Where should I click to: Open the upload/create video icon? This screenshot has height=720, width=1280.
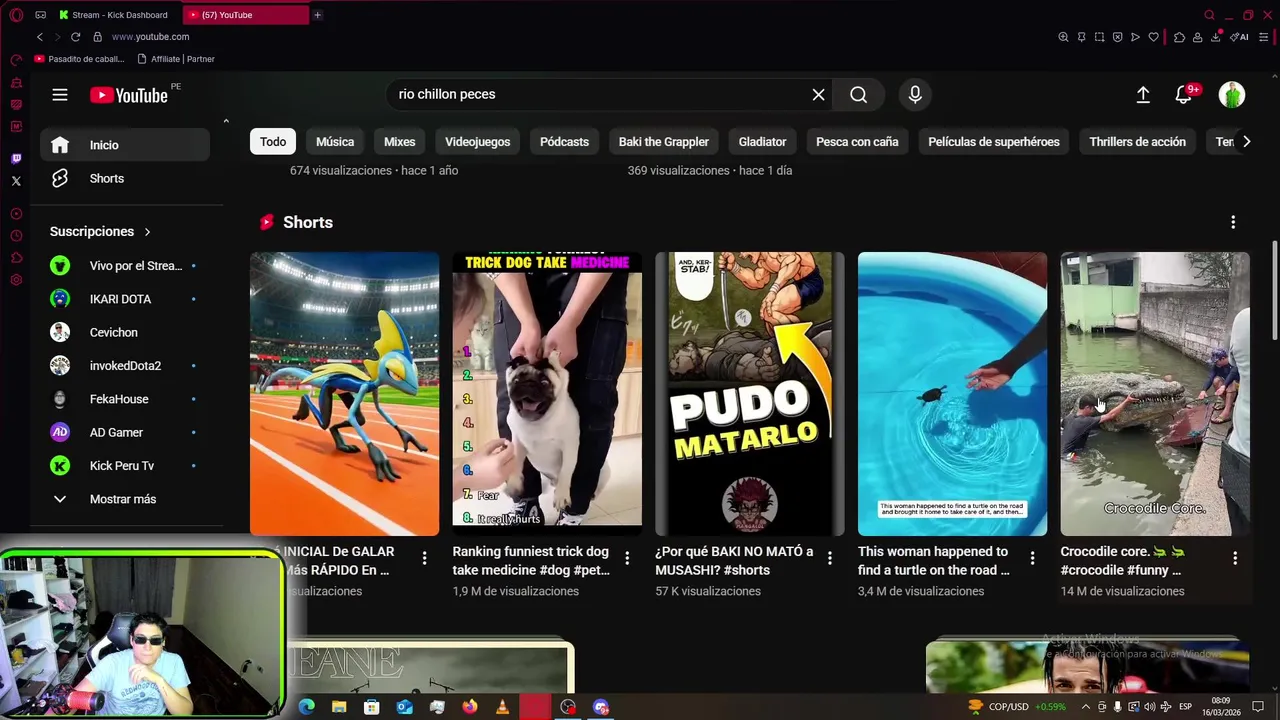1143,94
